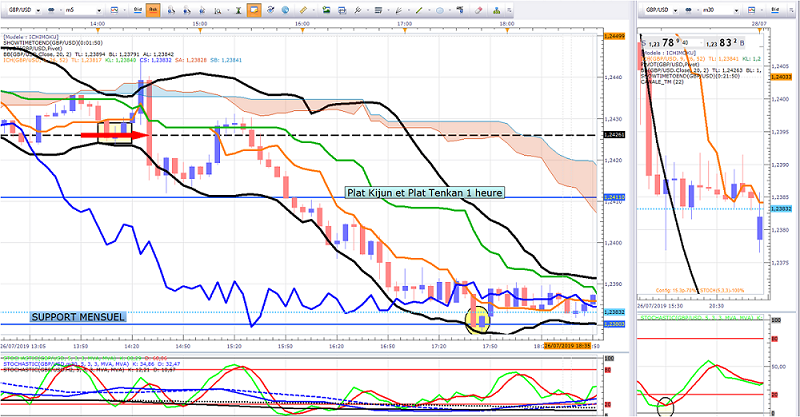Expand the arrow next to the magnifier tool
The image size is (800, 417).
227,10
